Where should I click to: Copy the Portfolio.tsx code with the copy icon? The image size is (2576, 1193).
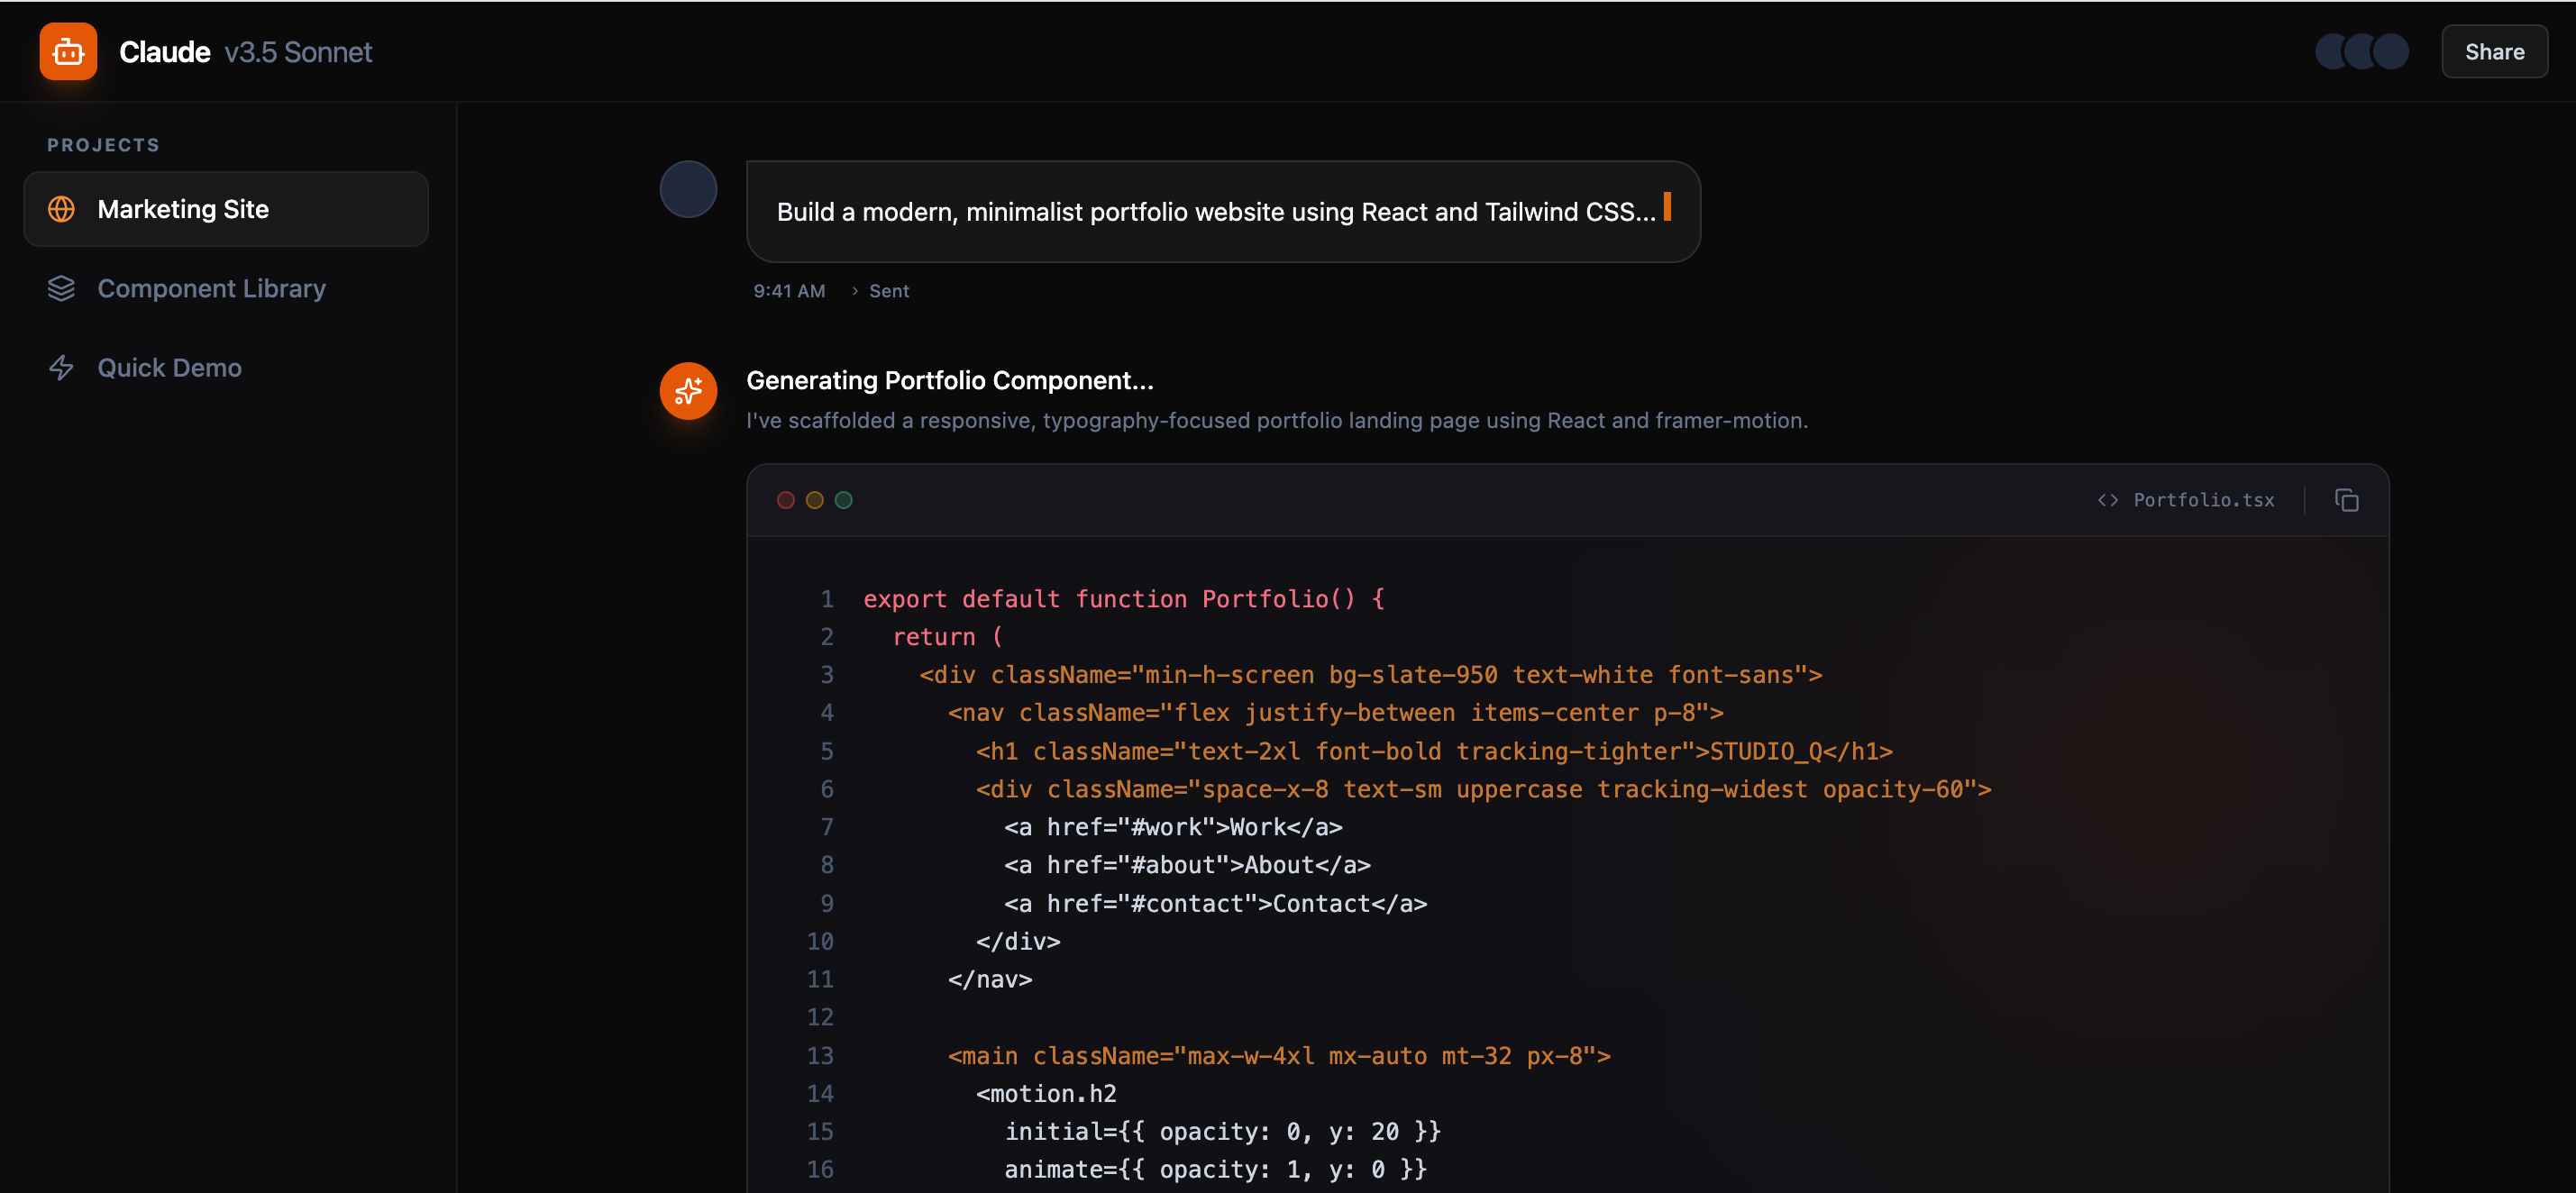(x=2346, y=500)
